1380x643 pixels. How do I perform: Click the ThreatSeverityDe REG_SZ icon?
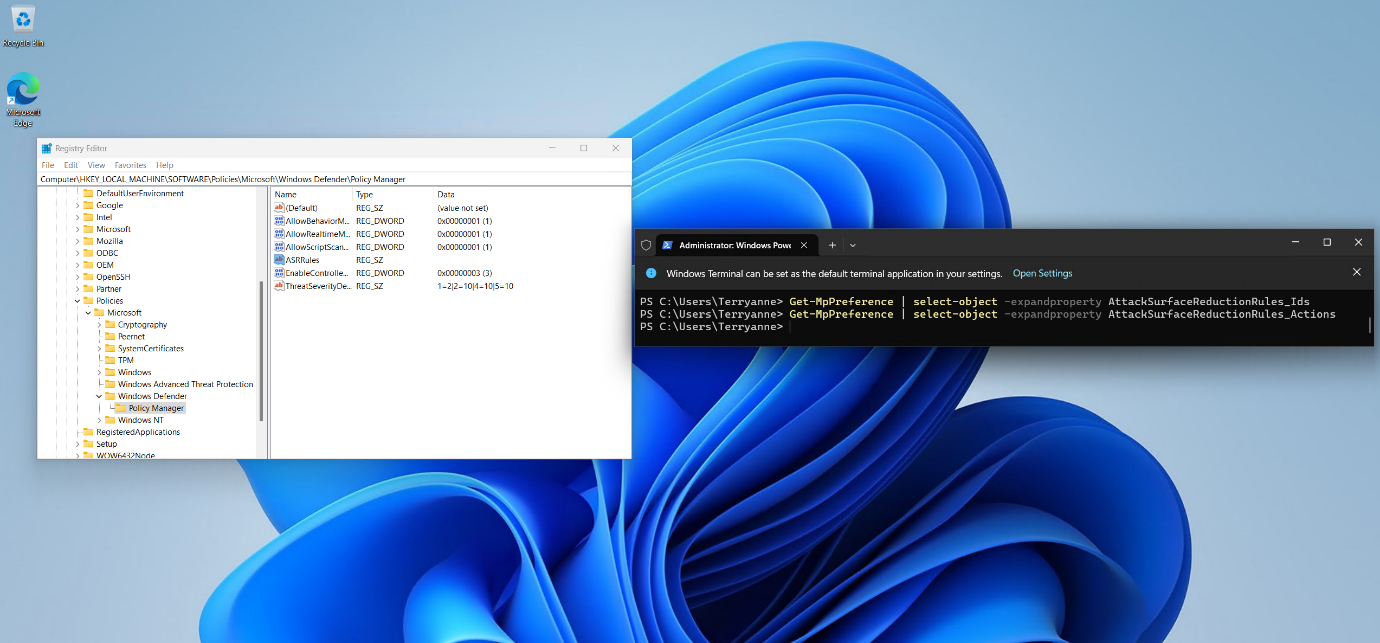click(x=281, y=285)
